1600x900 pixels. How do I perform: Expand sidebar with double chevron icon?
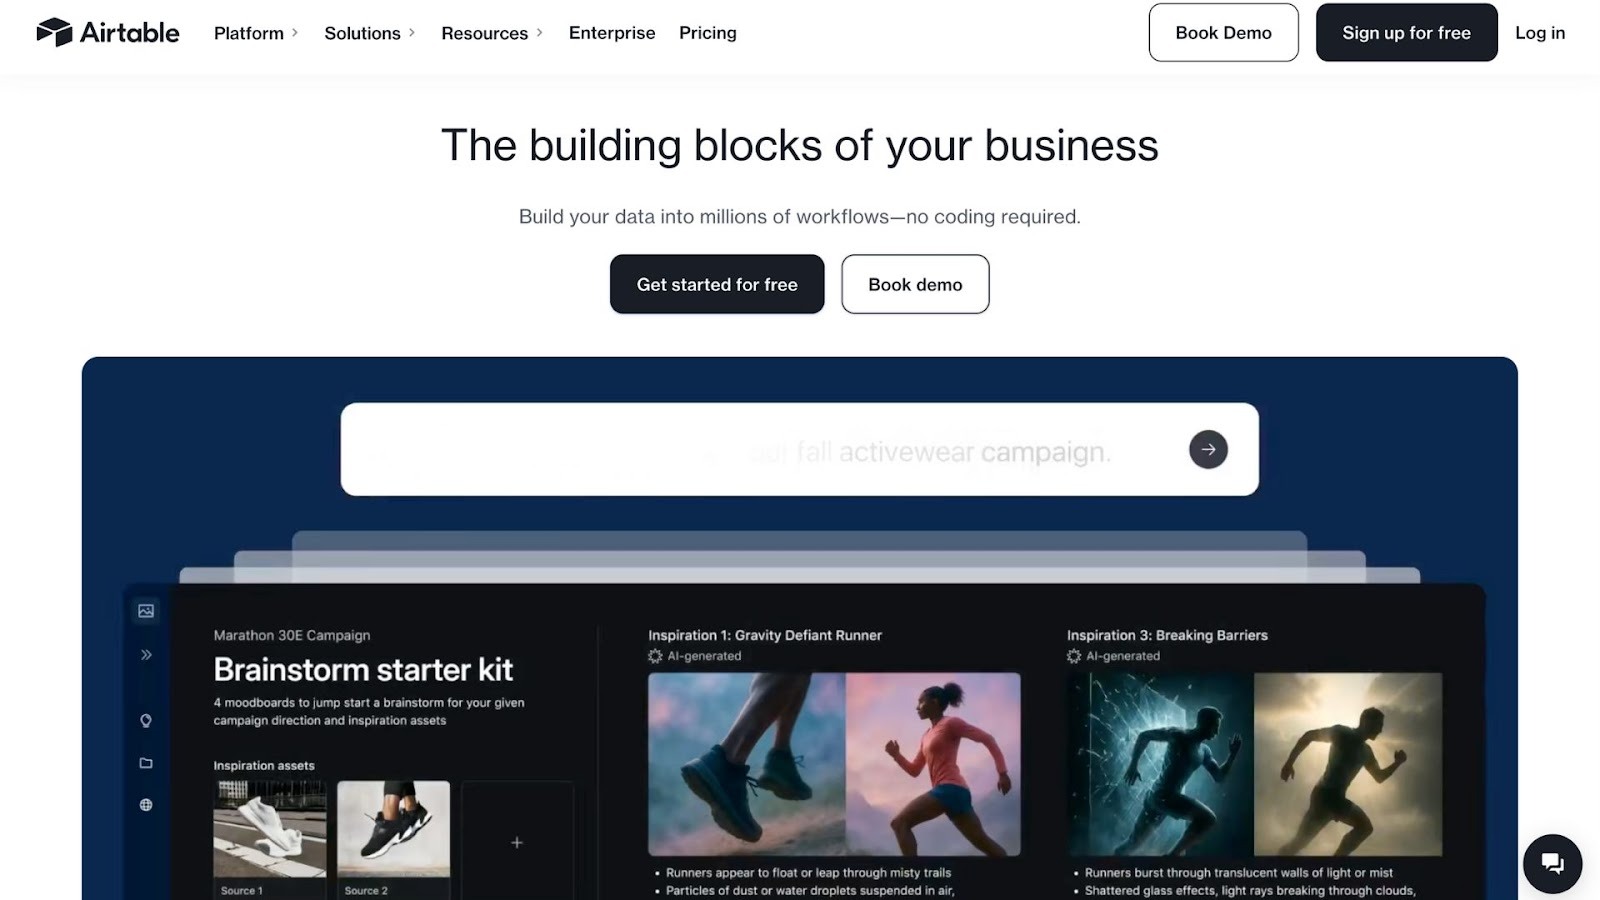146,655
